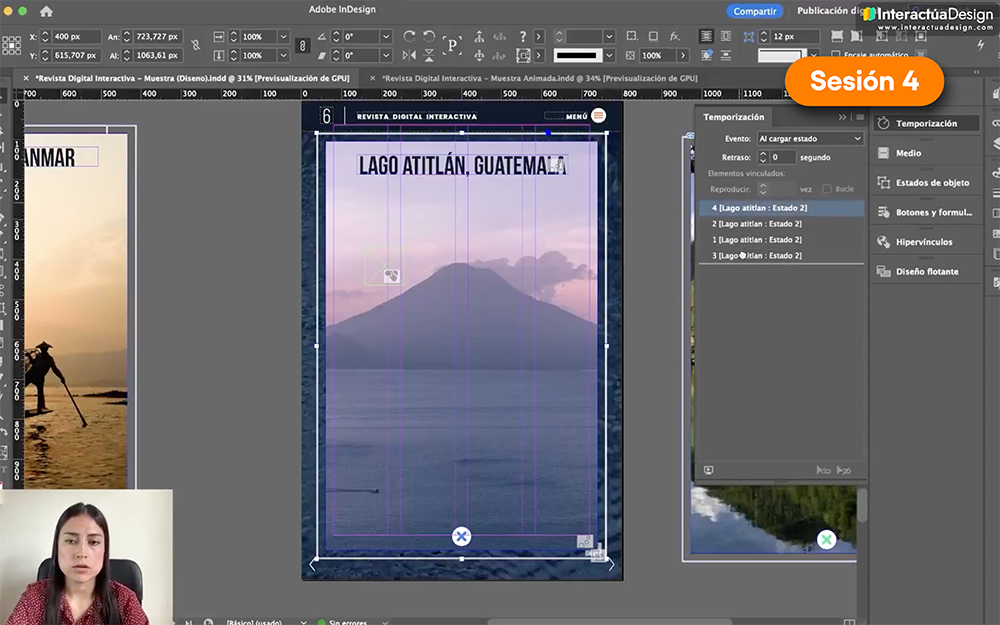This screenshot has height=625, width=1000.
Task: Open the Estados de objeto panel
Action: click(x=925, y=182)
